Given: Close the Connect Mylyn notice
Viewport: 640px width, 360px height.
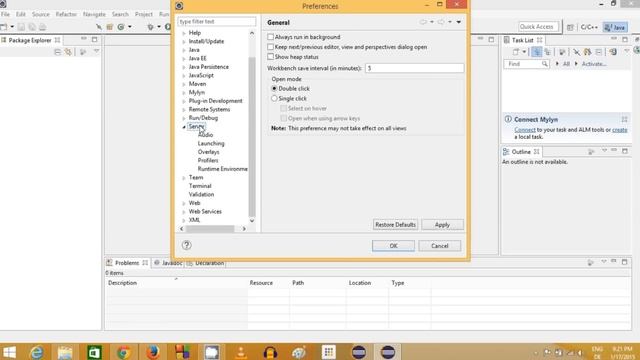Looking at the screenshot, I should click(x=624, y=119).
